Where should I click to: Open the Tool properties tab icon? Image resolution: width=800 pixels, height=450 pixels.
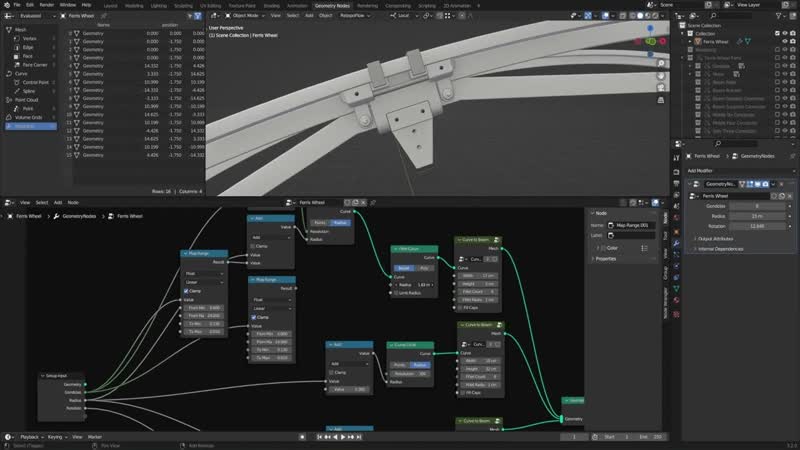click(677, 159)
